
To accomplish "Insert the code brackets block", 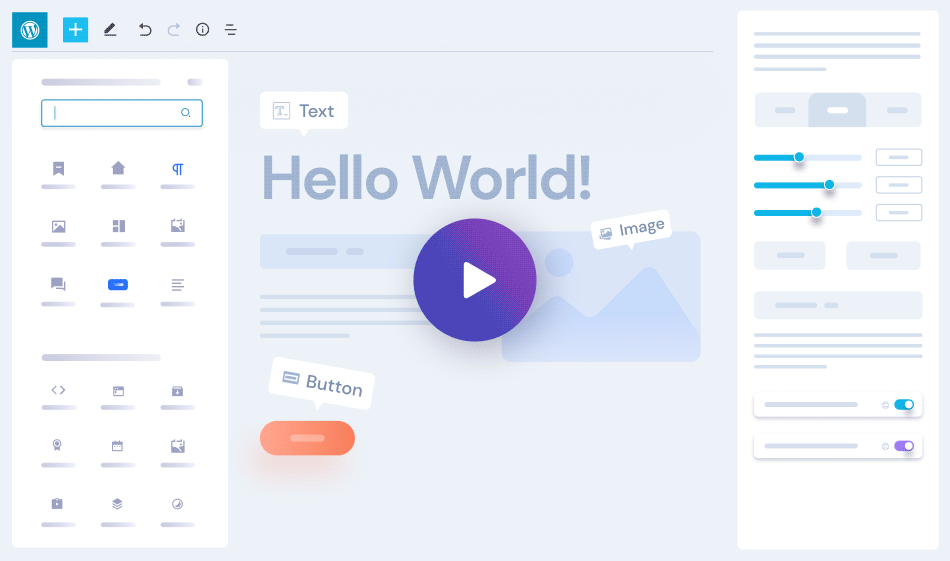I will click(x=58, y=390).
